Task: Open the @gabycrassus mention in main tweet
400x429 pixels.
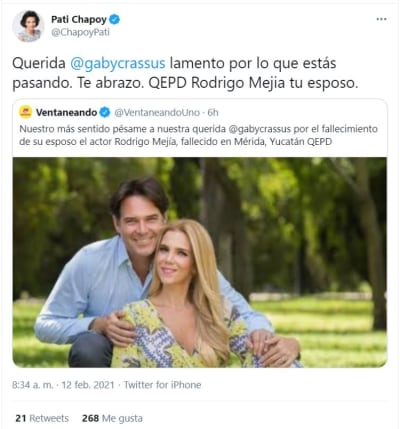Action: (x=118, y=63)
